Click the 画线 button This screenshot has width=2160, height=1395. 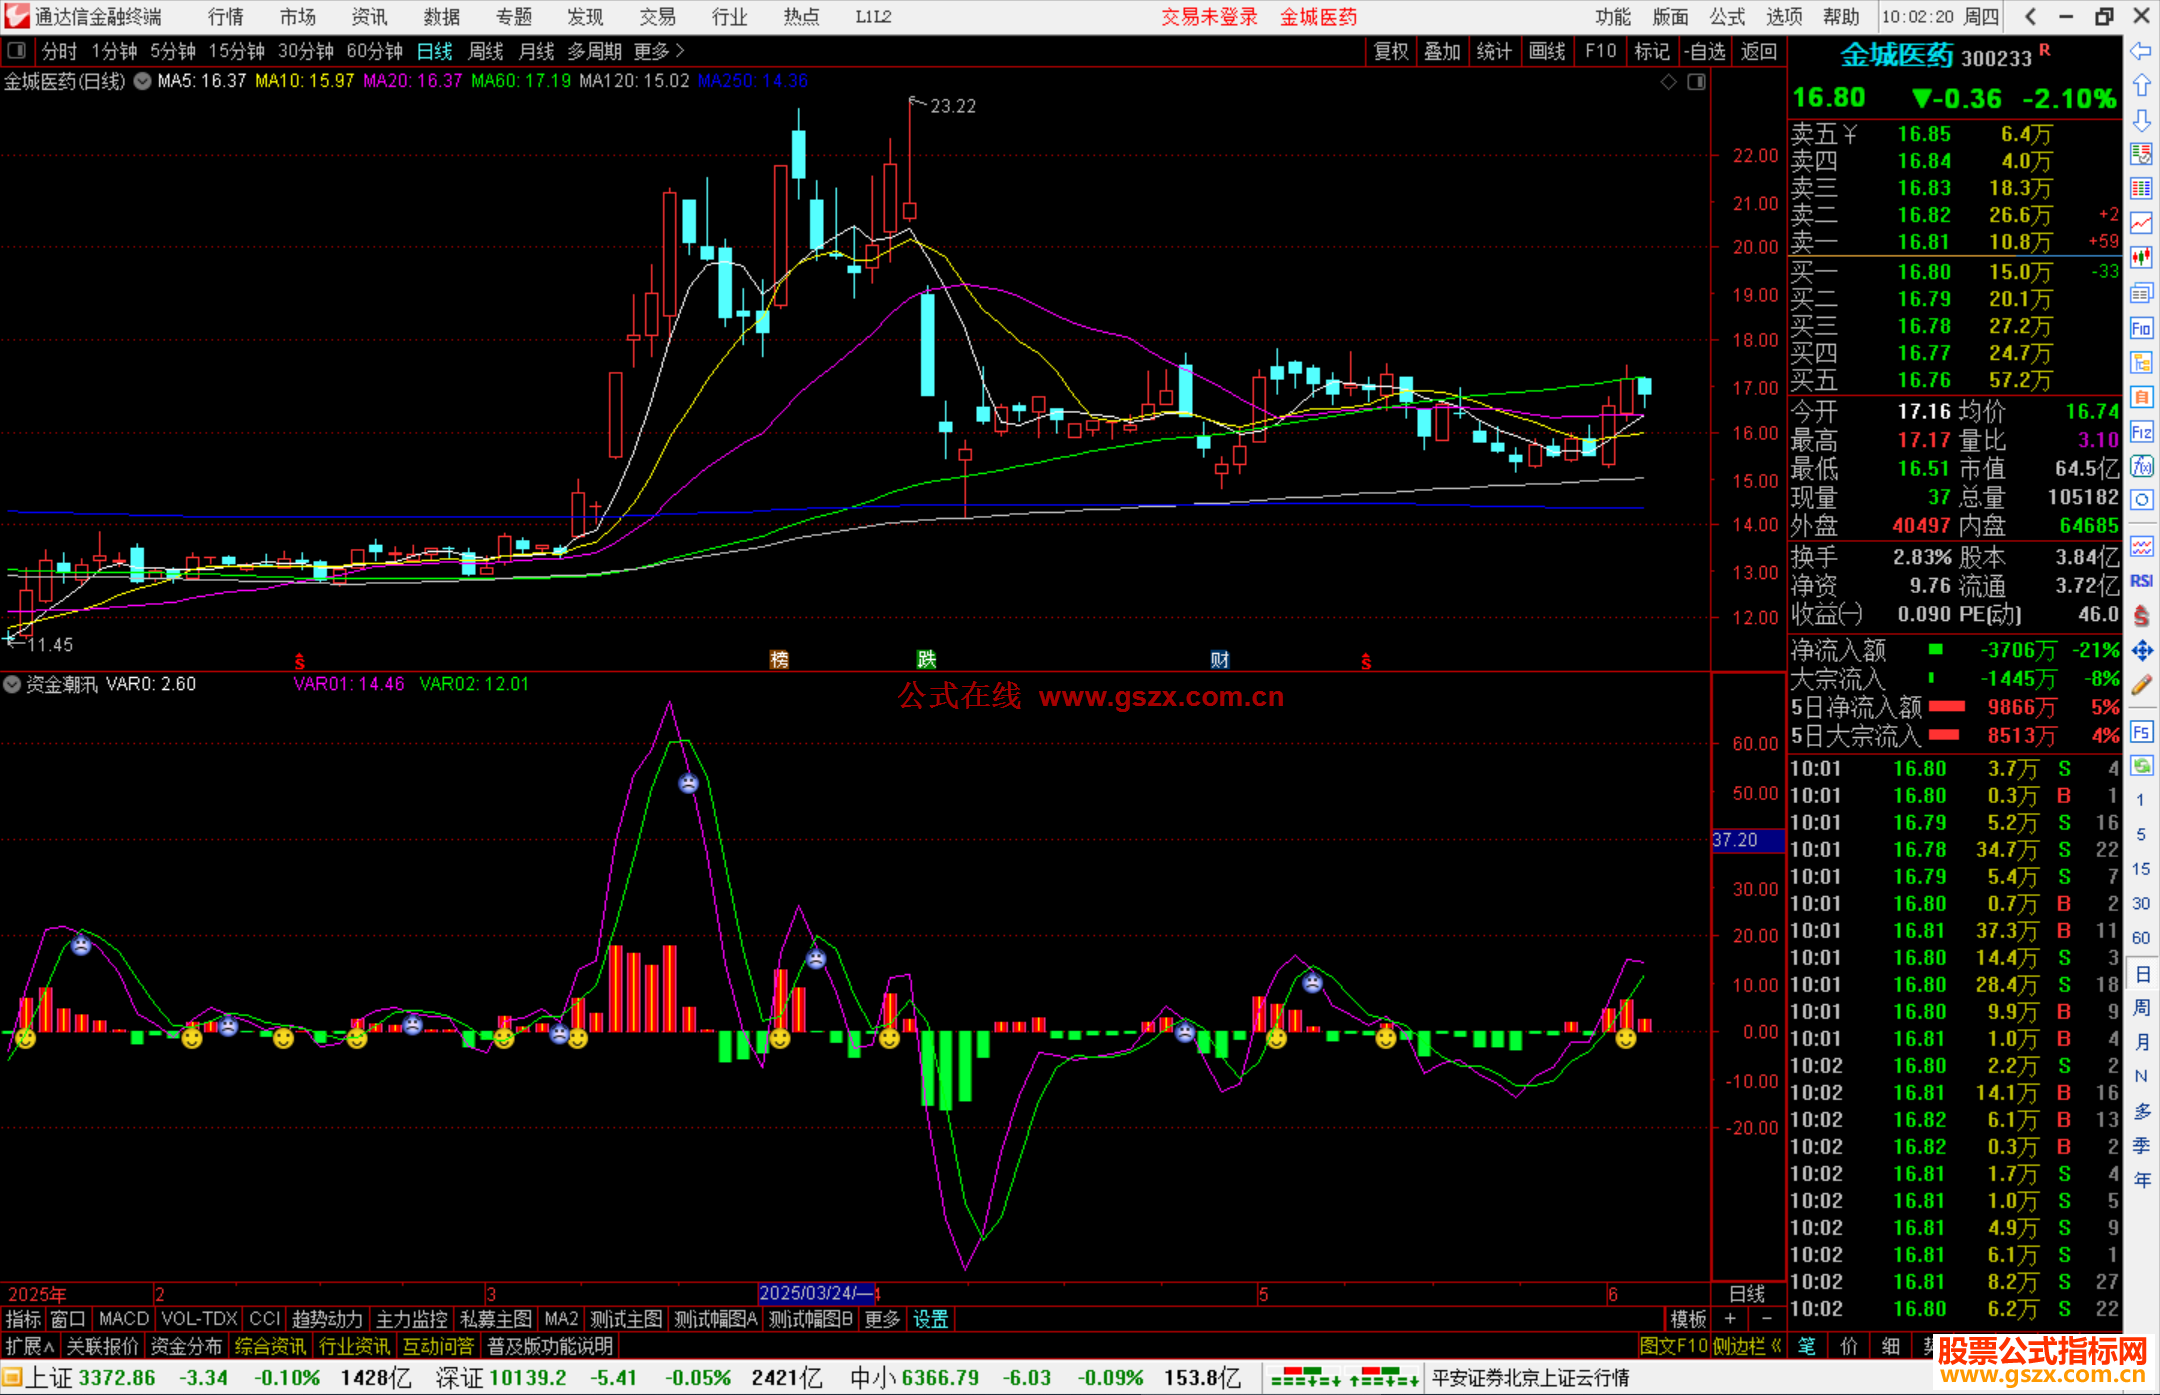coord(1547,51)
